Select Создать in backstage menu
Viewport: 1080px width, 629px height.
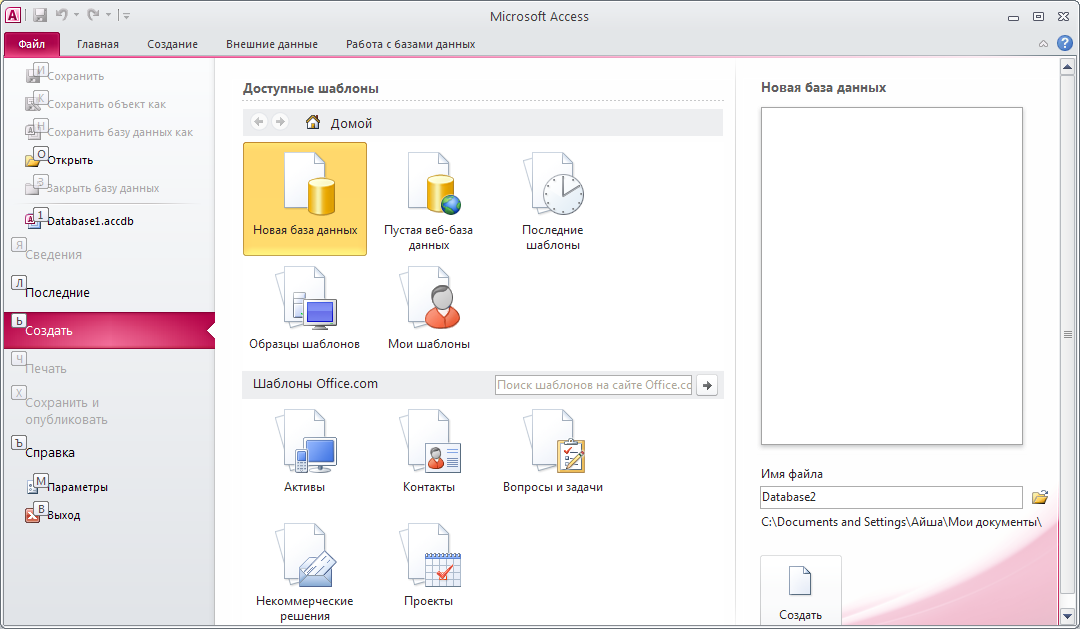coord(110,330)
